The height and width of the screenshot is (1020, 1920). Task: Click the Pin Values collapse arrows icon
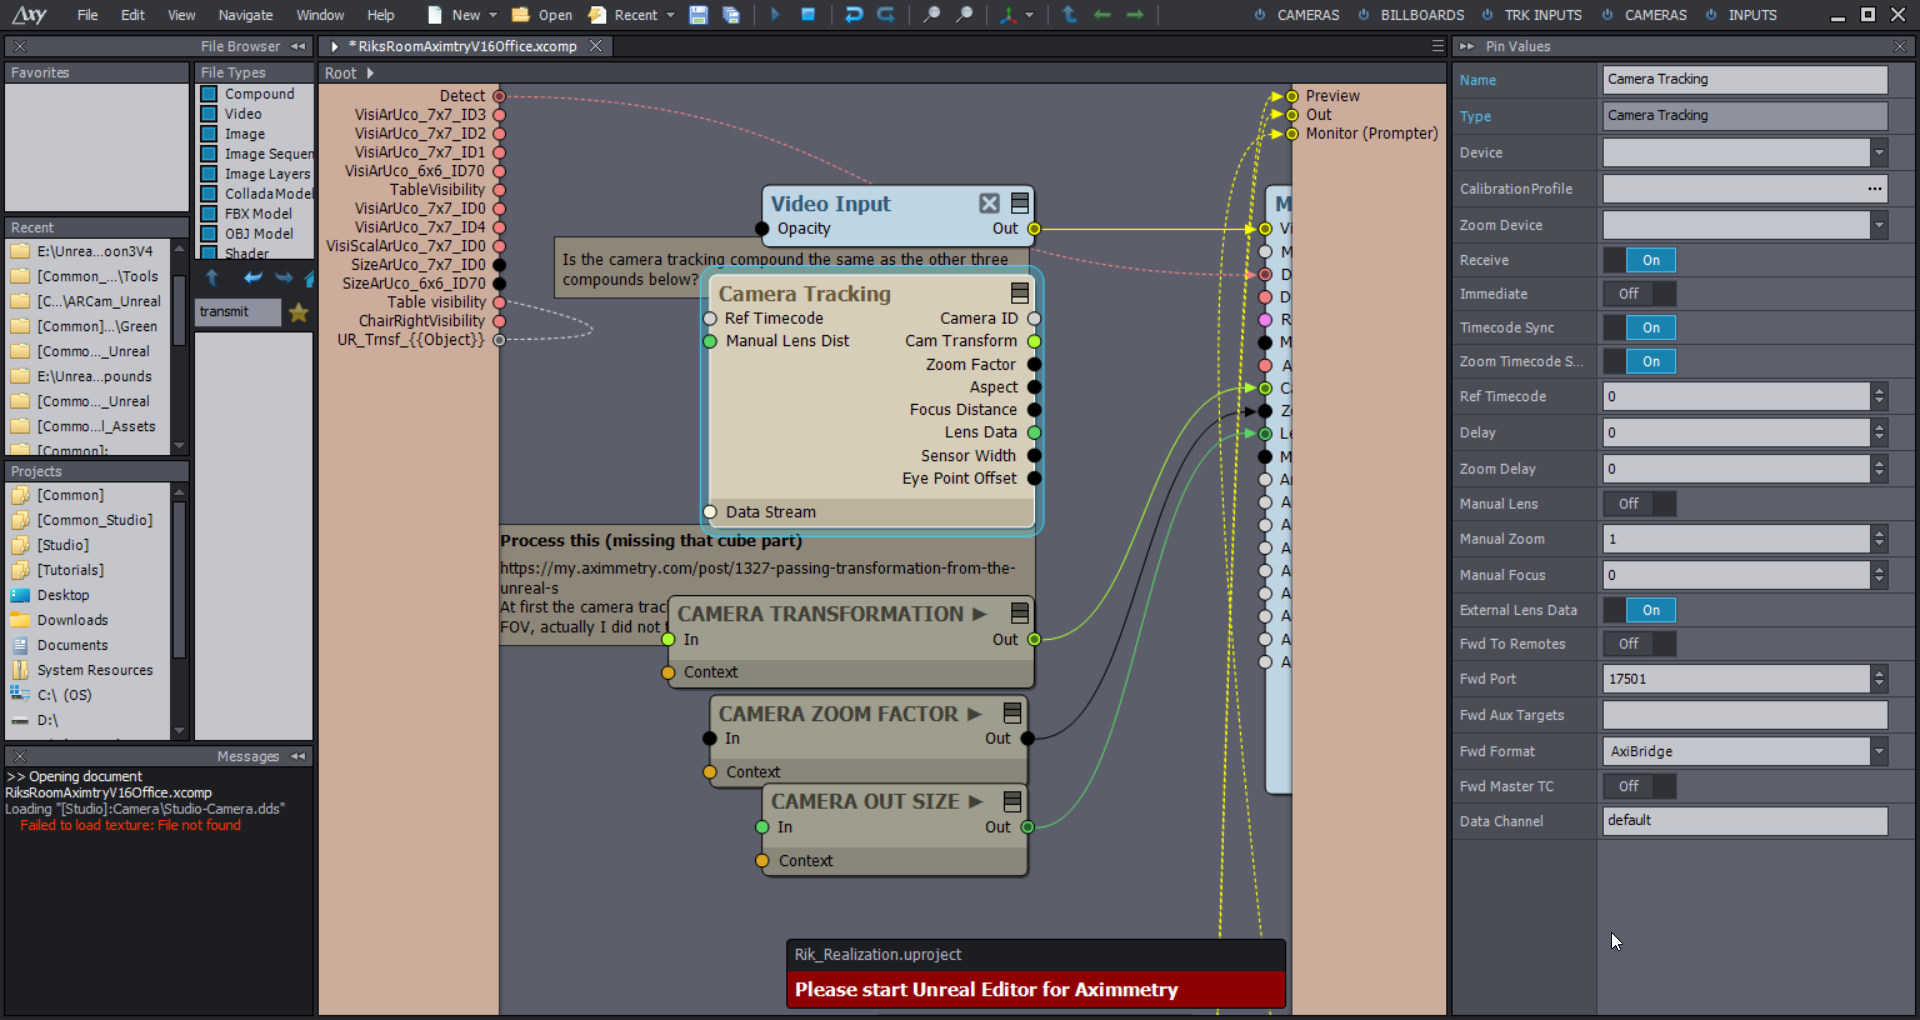click(x=1467, y=46)
